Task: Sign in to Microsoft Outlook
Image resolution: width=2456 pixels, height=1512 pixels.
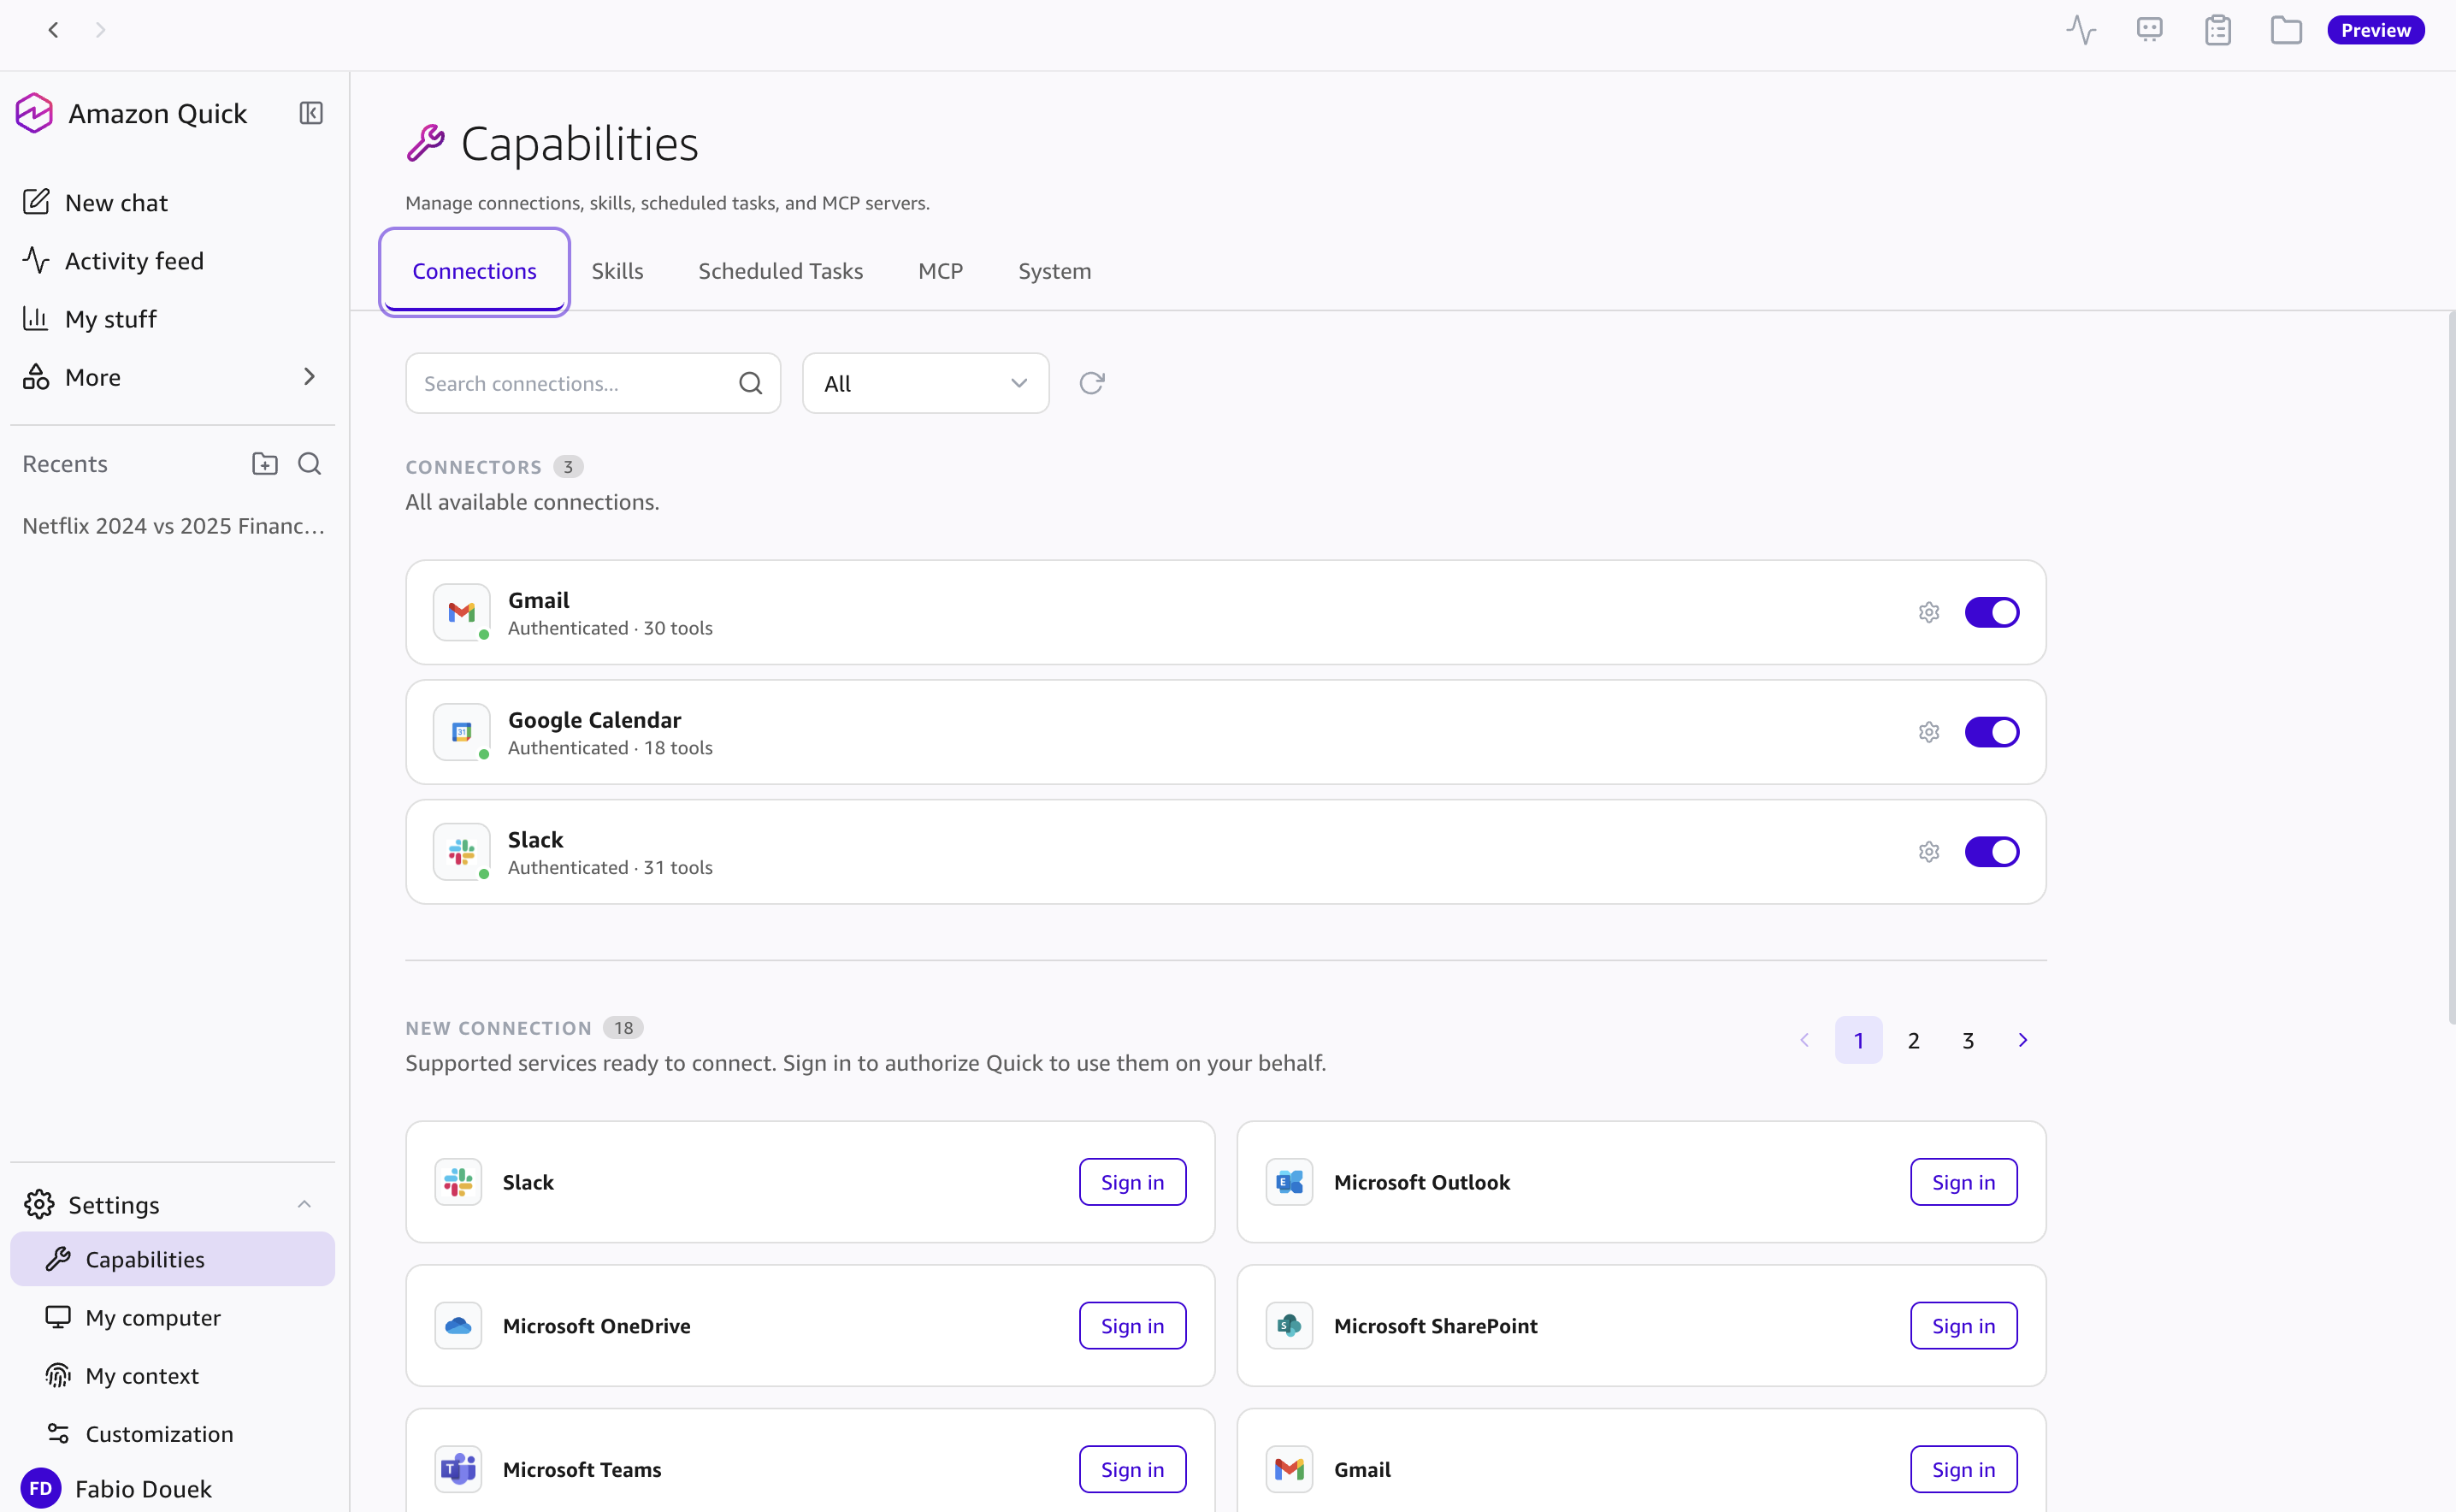Action: (x=1963, y=1182)
